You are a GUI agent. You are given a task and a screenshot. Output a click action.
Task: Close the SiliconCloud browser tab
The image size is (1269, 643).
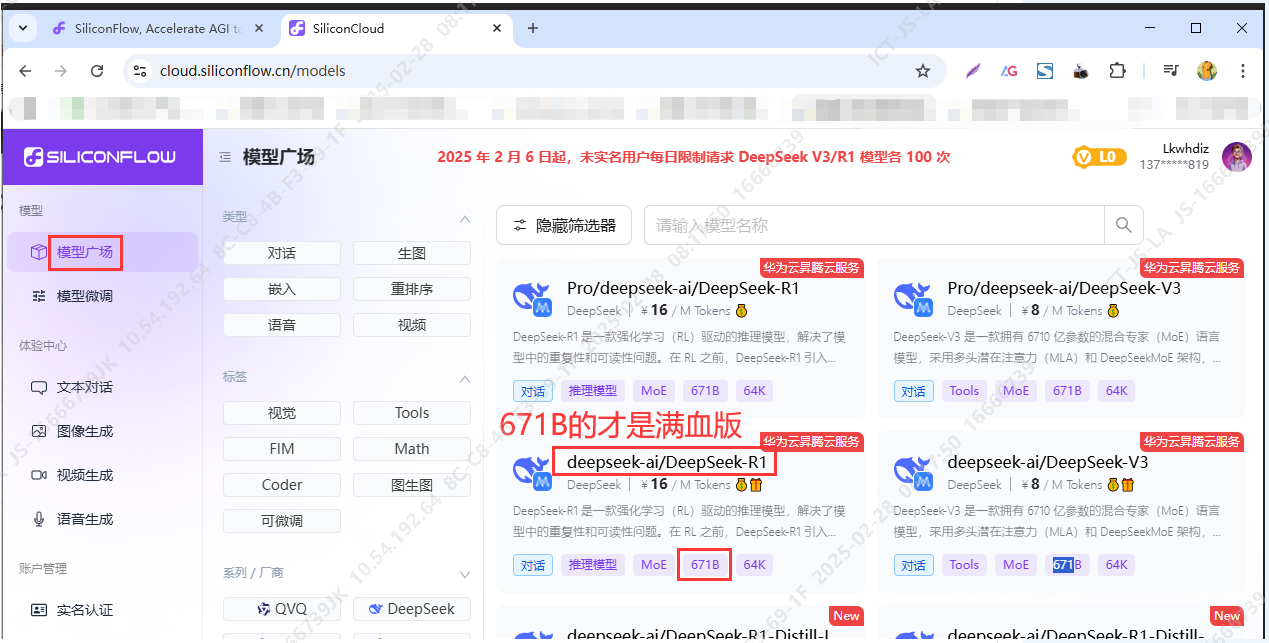tap(495, 28)
